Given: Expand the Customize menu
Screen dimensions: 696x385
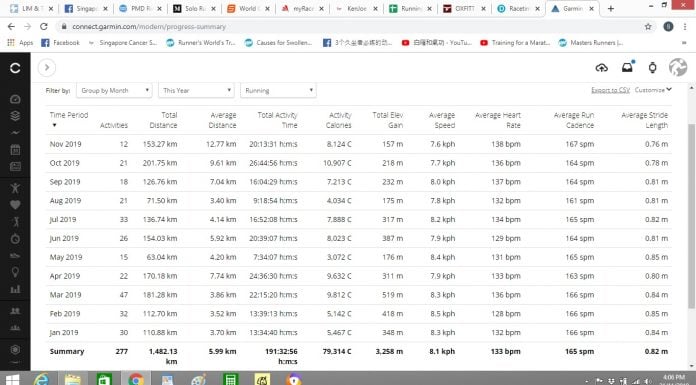Looking at the screenshot, I should pos(653,90).
